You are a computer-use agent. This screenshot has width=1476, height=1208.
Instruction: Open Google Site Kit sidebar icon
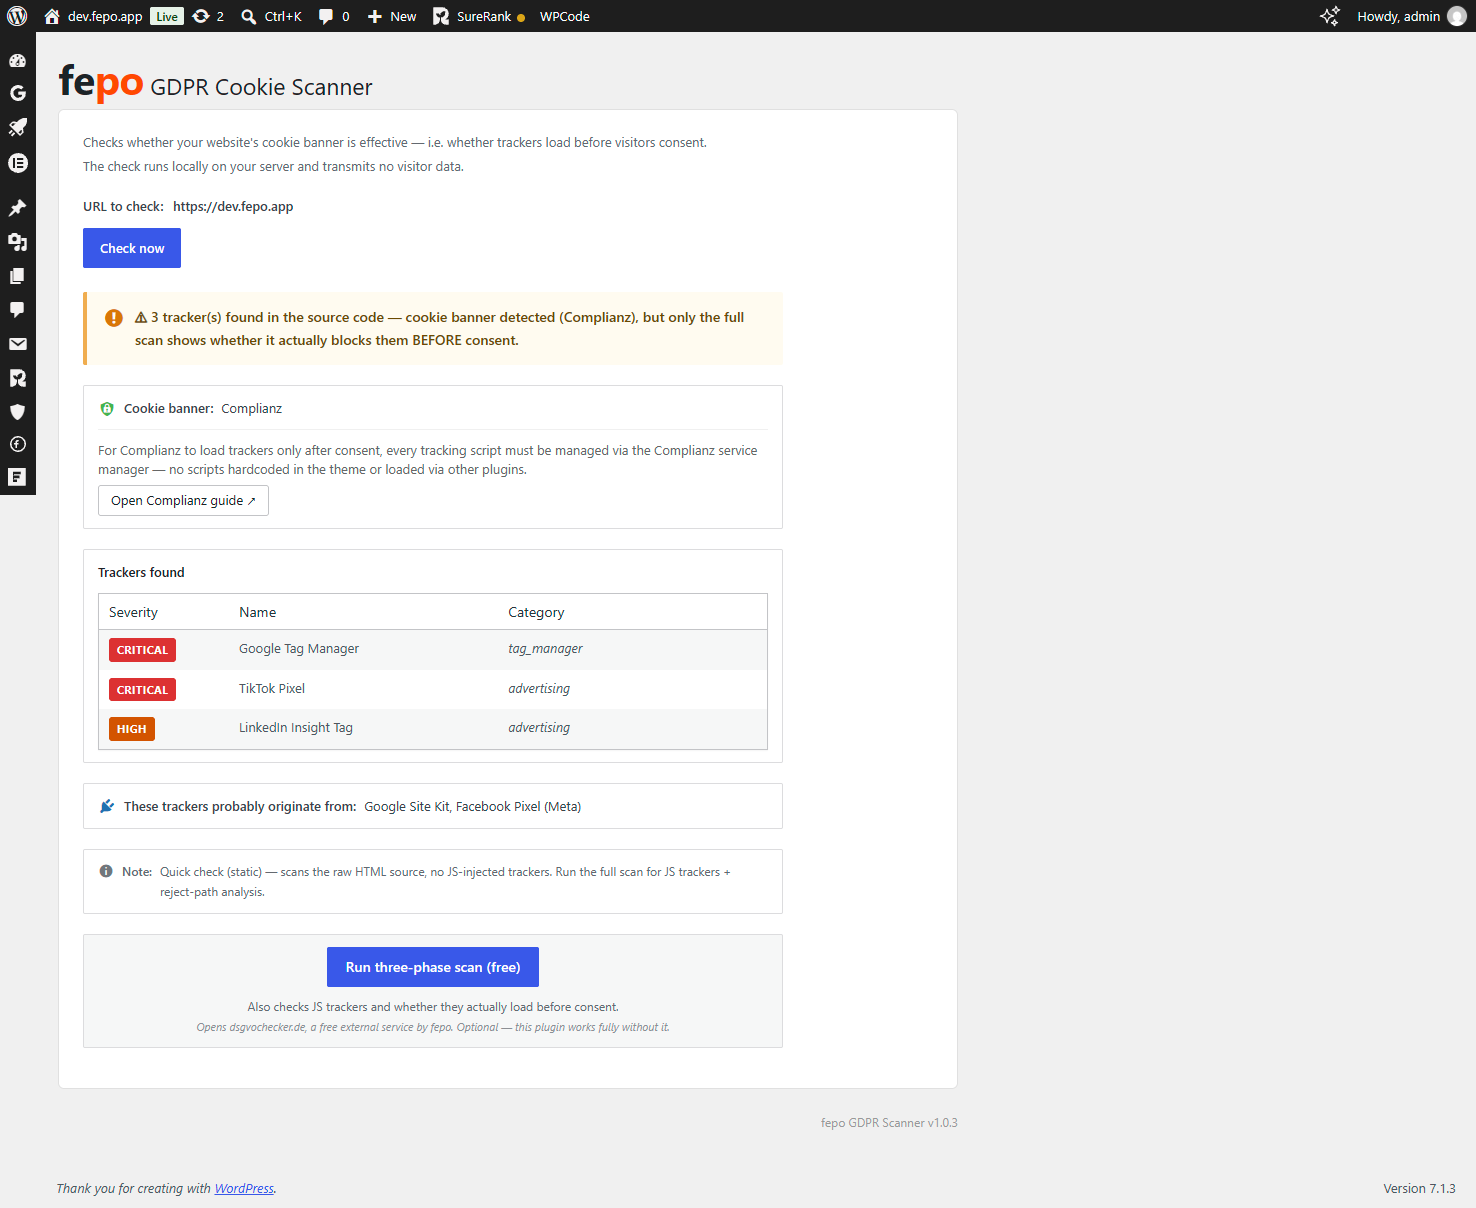[x=17, y=93]
